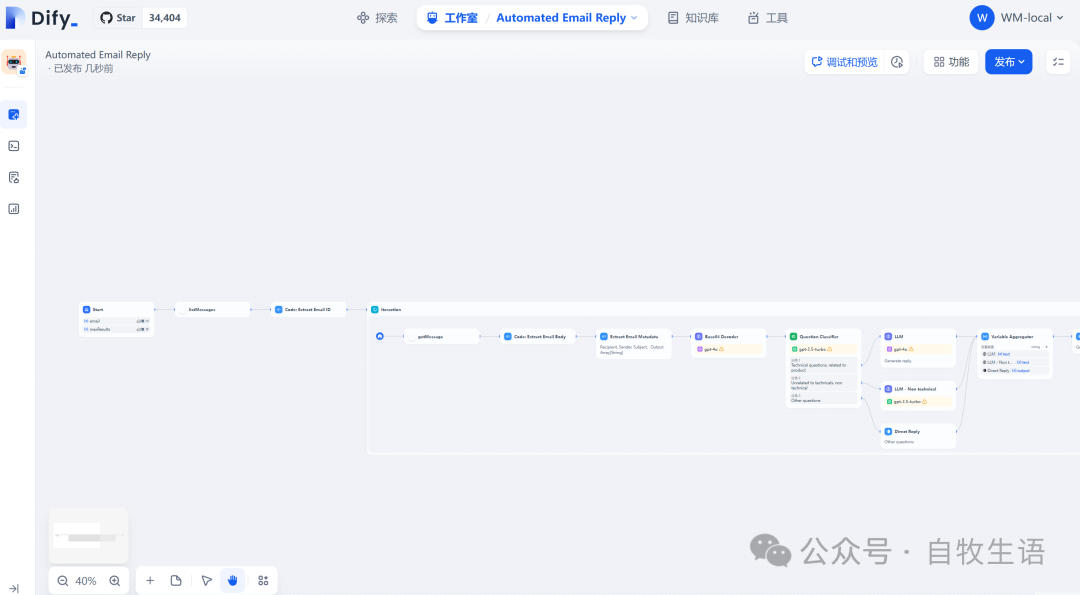Click gpt-4o model in Base64 Decoder
Screen dimensions: 1080x595
729,349
